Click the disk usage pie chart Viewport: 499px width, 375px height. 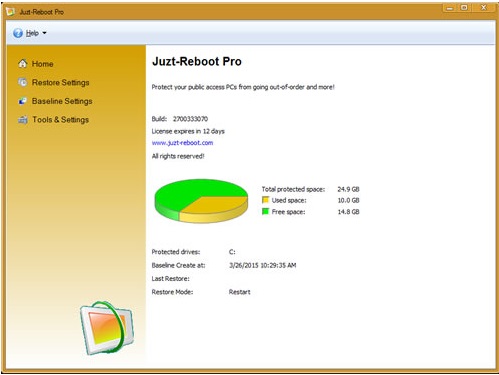coord(201,201)
